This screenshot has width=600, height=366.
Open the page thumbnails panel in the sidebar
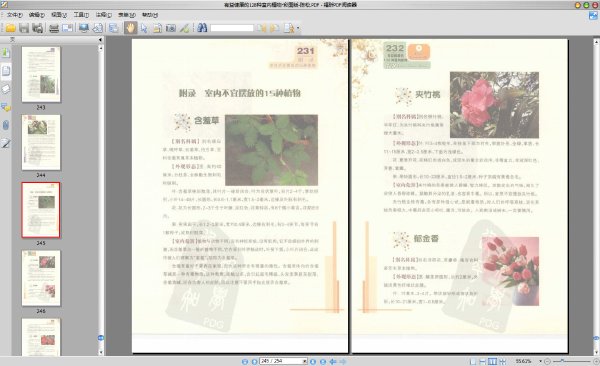click(6, 71)
